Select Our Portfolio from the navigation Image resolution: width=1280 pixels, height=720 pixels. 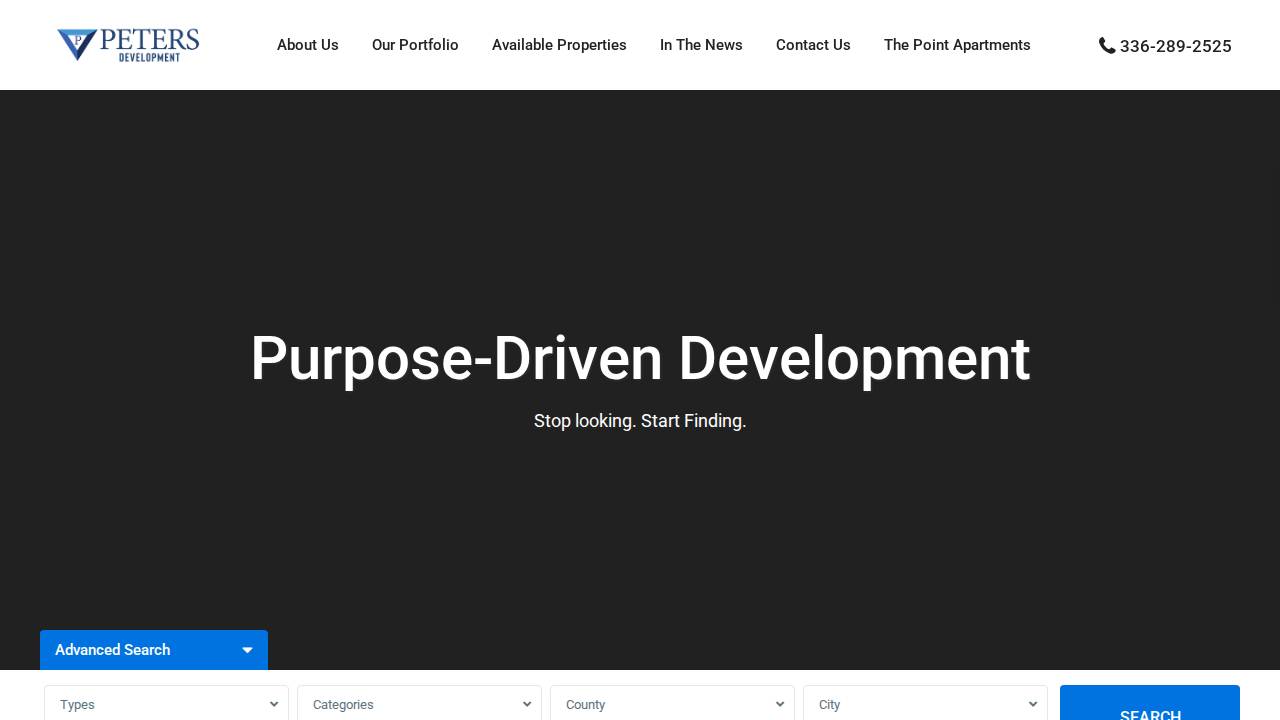pyautogui.click(x=415, y=45)
